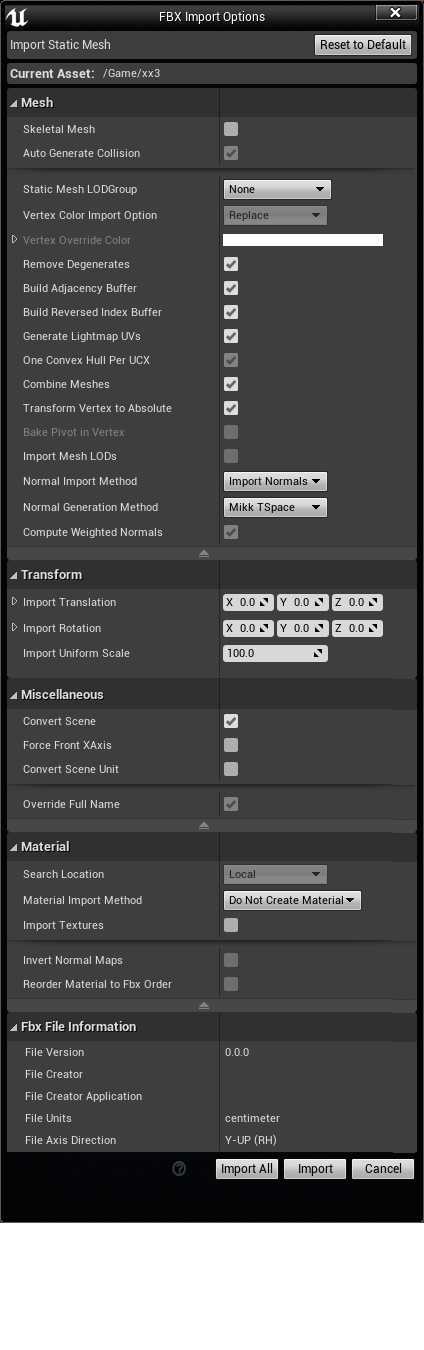424x1350 pixels.
Task: Uncheck Build Adjacency Buffer
Action: [231, 288]
